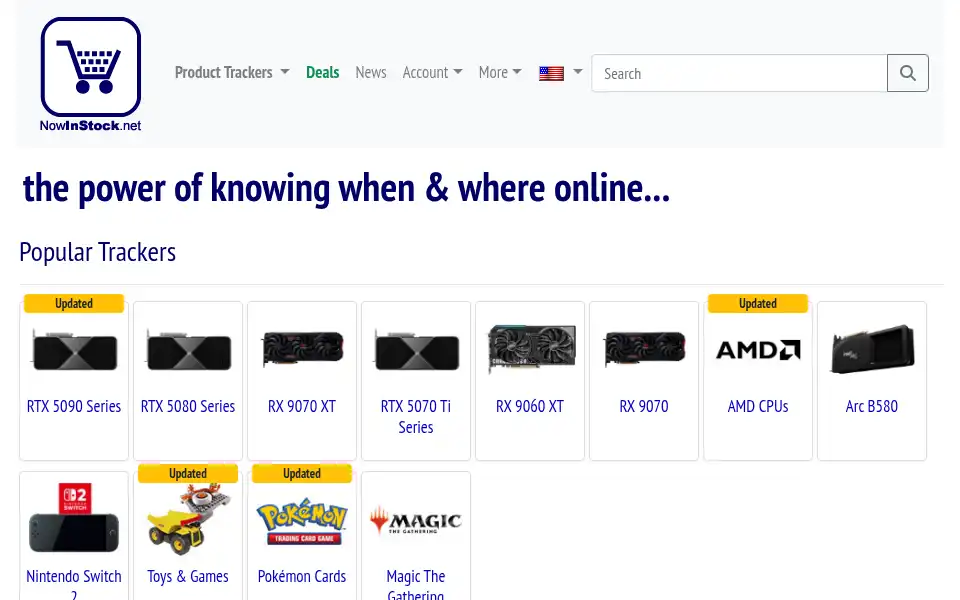This screenshot has width=960, height=600.
Task: Click Updated badge on RTX 5090 Series
Action: tap(74, 304)
